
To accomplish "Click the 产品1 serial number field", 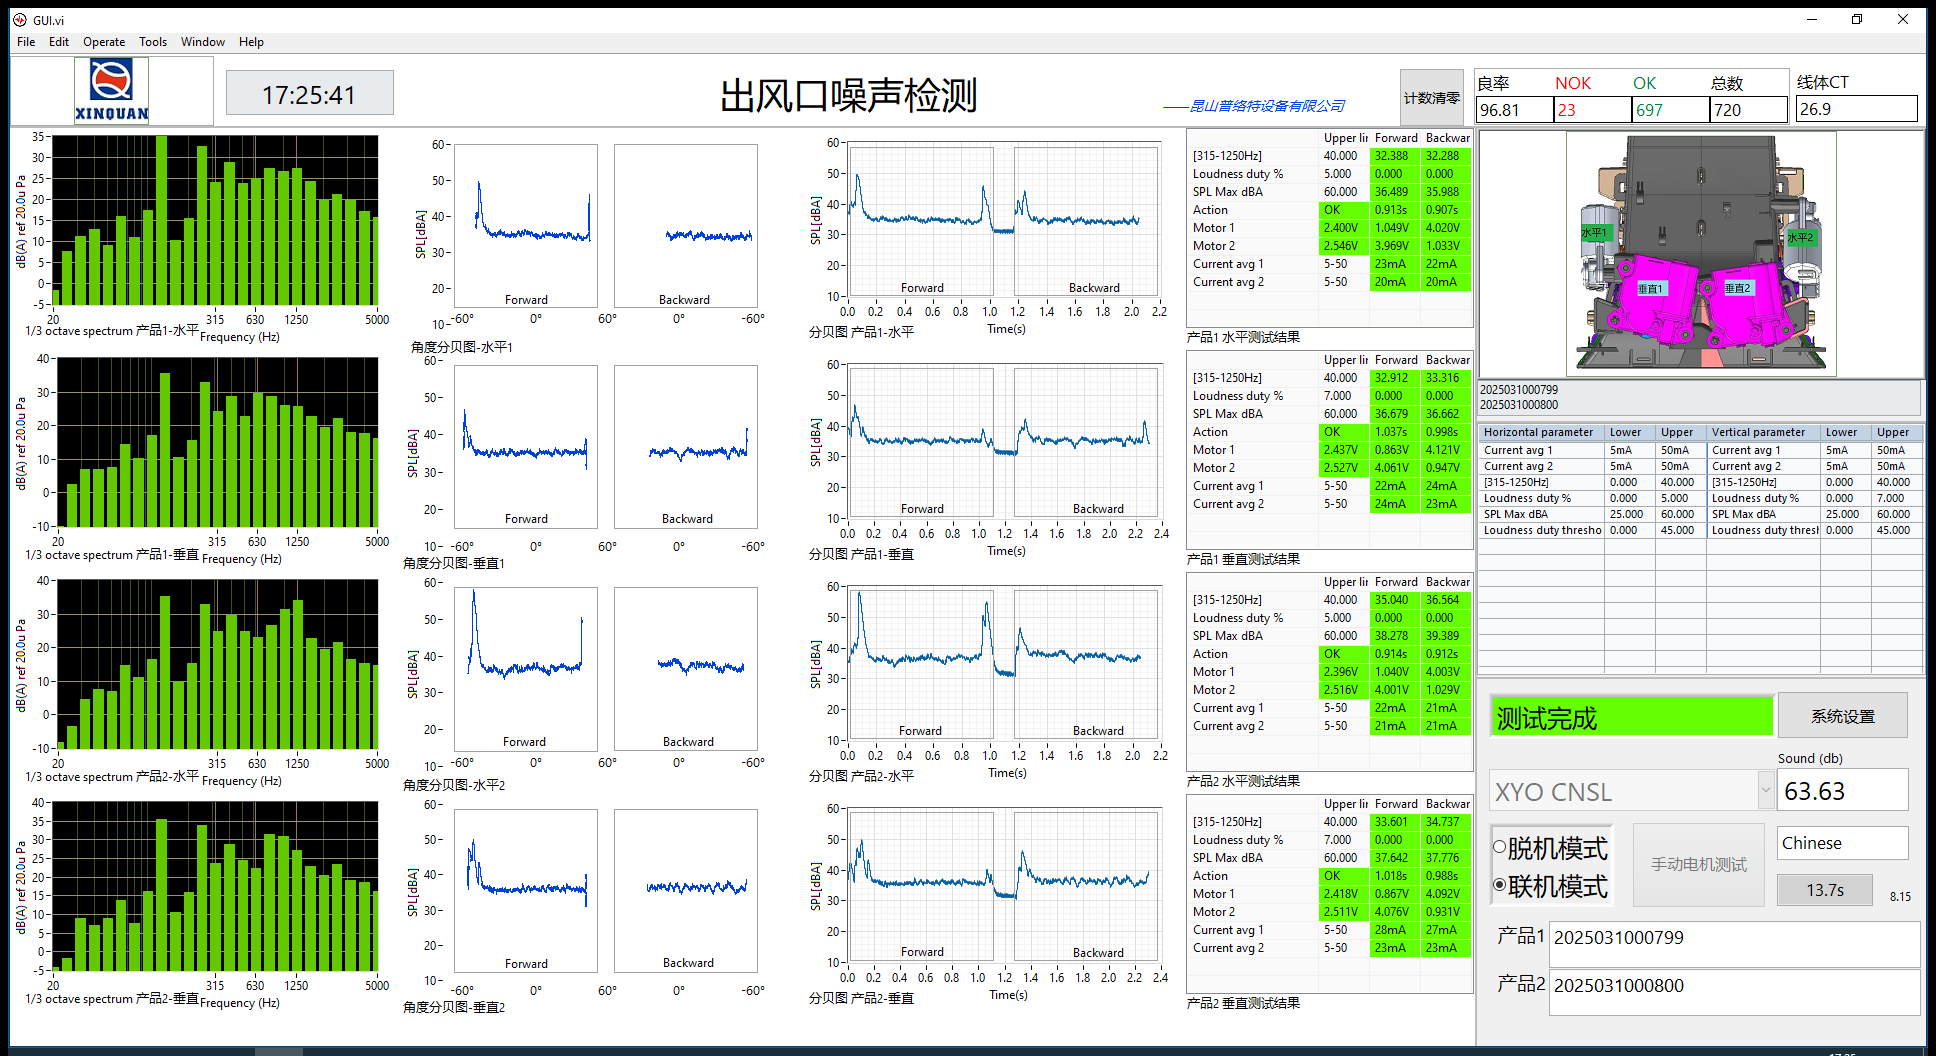I will point(1733,938).
